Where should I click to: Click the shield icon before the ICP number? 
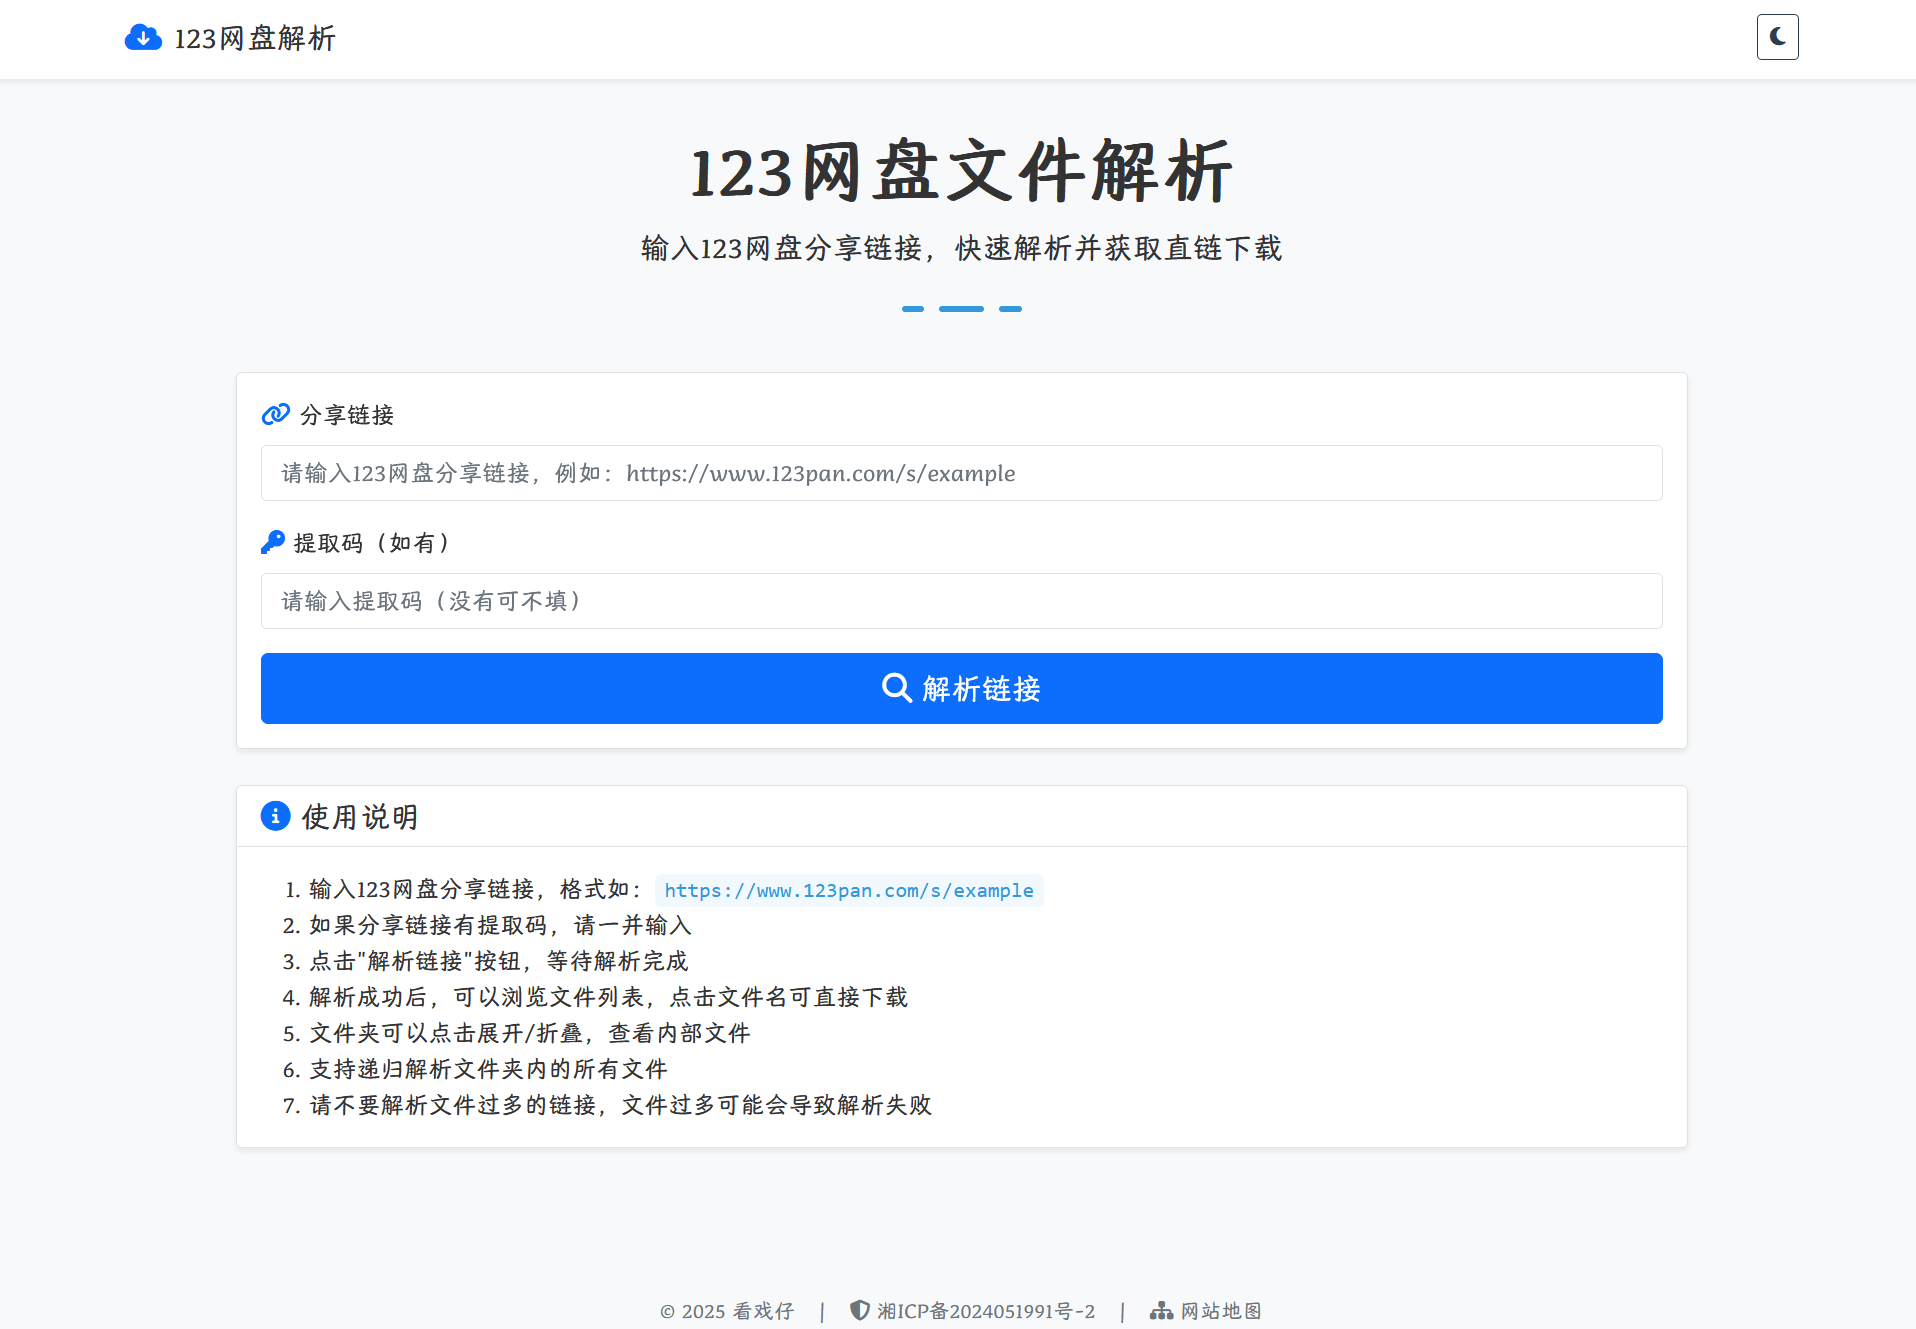(858, 1309)
